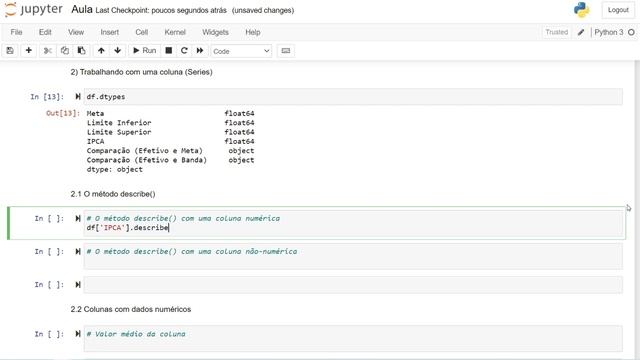Insert a cell below with plus icon
The image size is (640, 360).
29,51
